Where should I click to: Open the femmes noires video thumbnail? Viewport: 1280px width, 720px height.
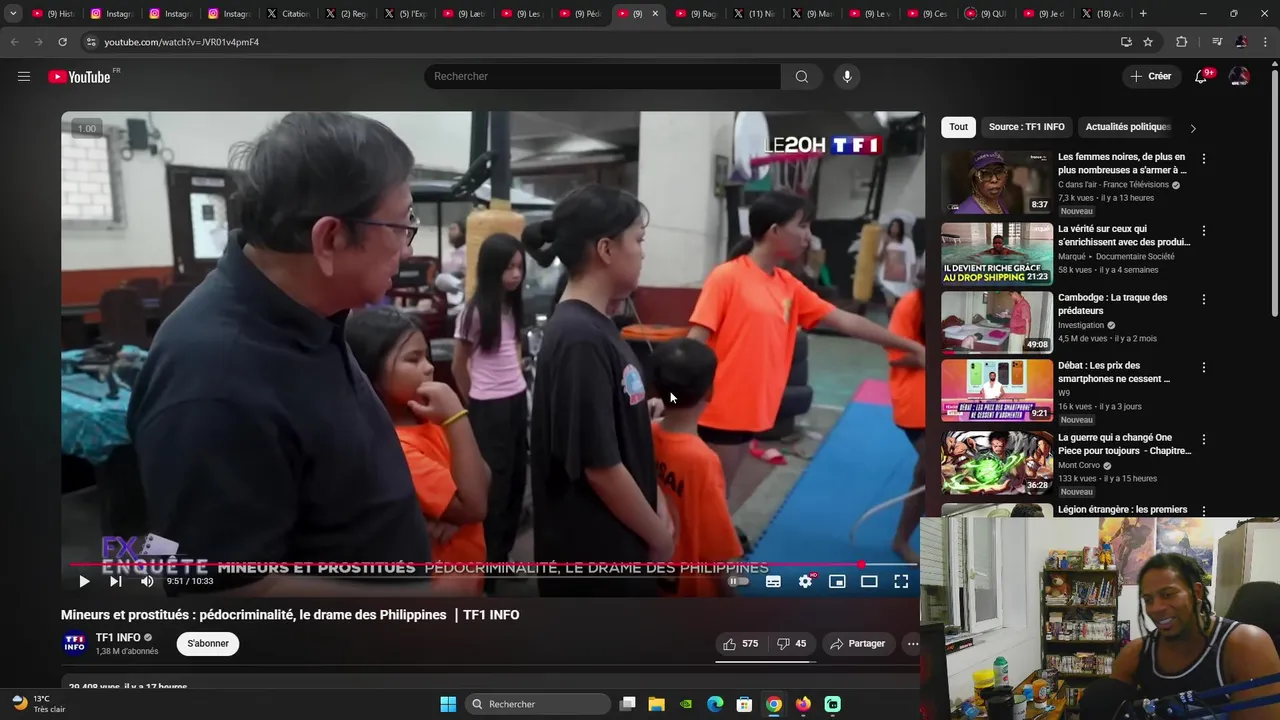[x=997, y=182]
